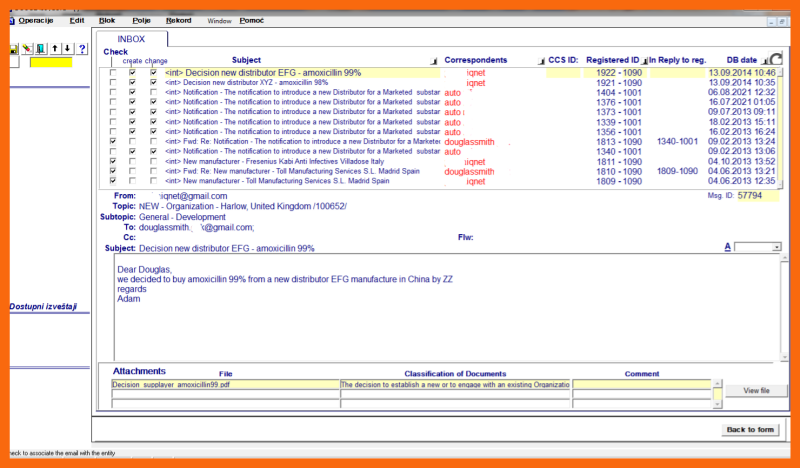Click the Subtopic text 'General - Development'
This screenshot has width=800, height=468.
[x=182, y=217]
